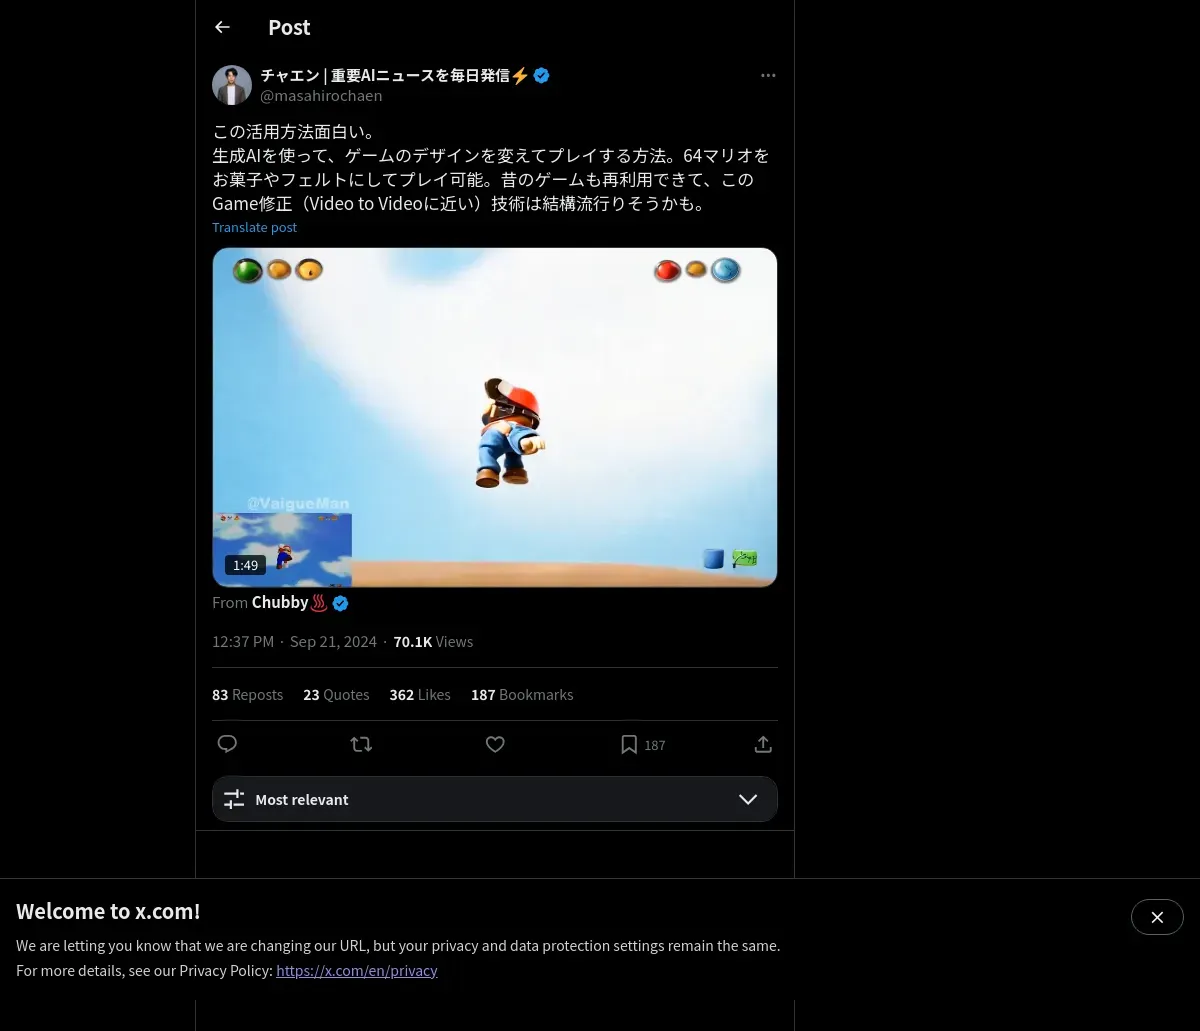Expand the Most relevant sort dropdown
Image resolution: width=1200 pixels, height=1031 pixels.
[x=495, y=799]
